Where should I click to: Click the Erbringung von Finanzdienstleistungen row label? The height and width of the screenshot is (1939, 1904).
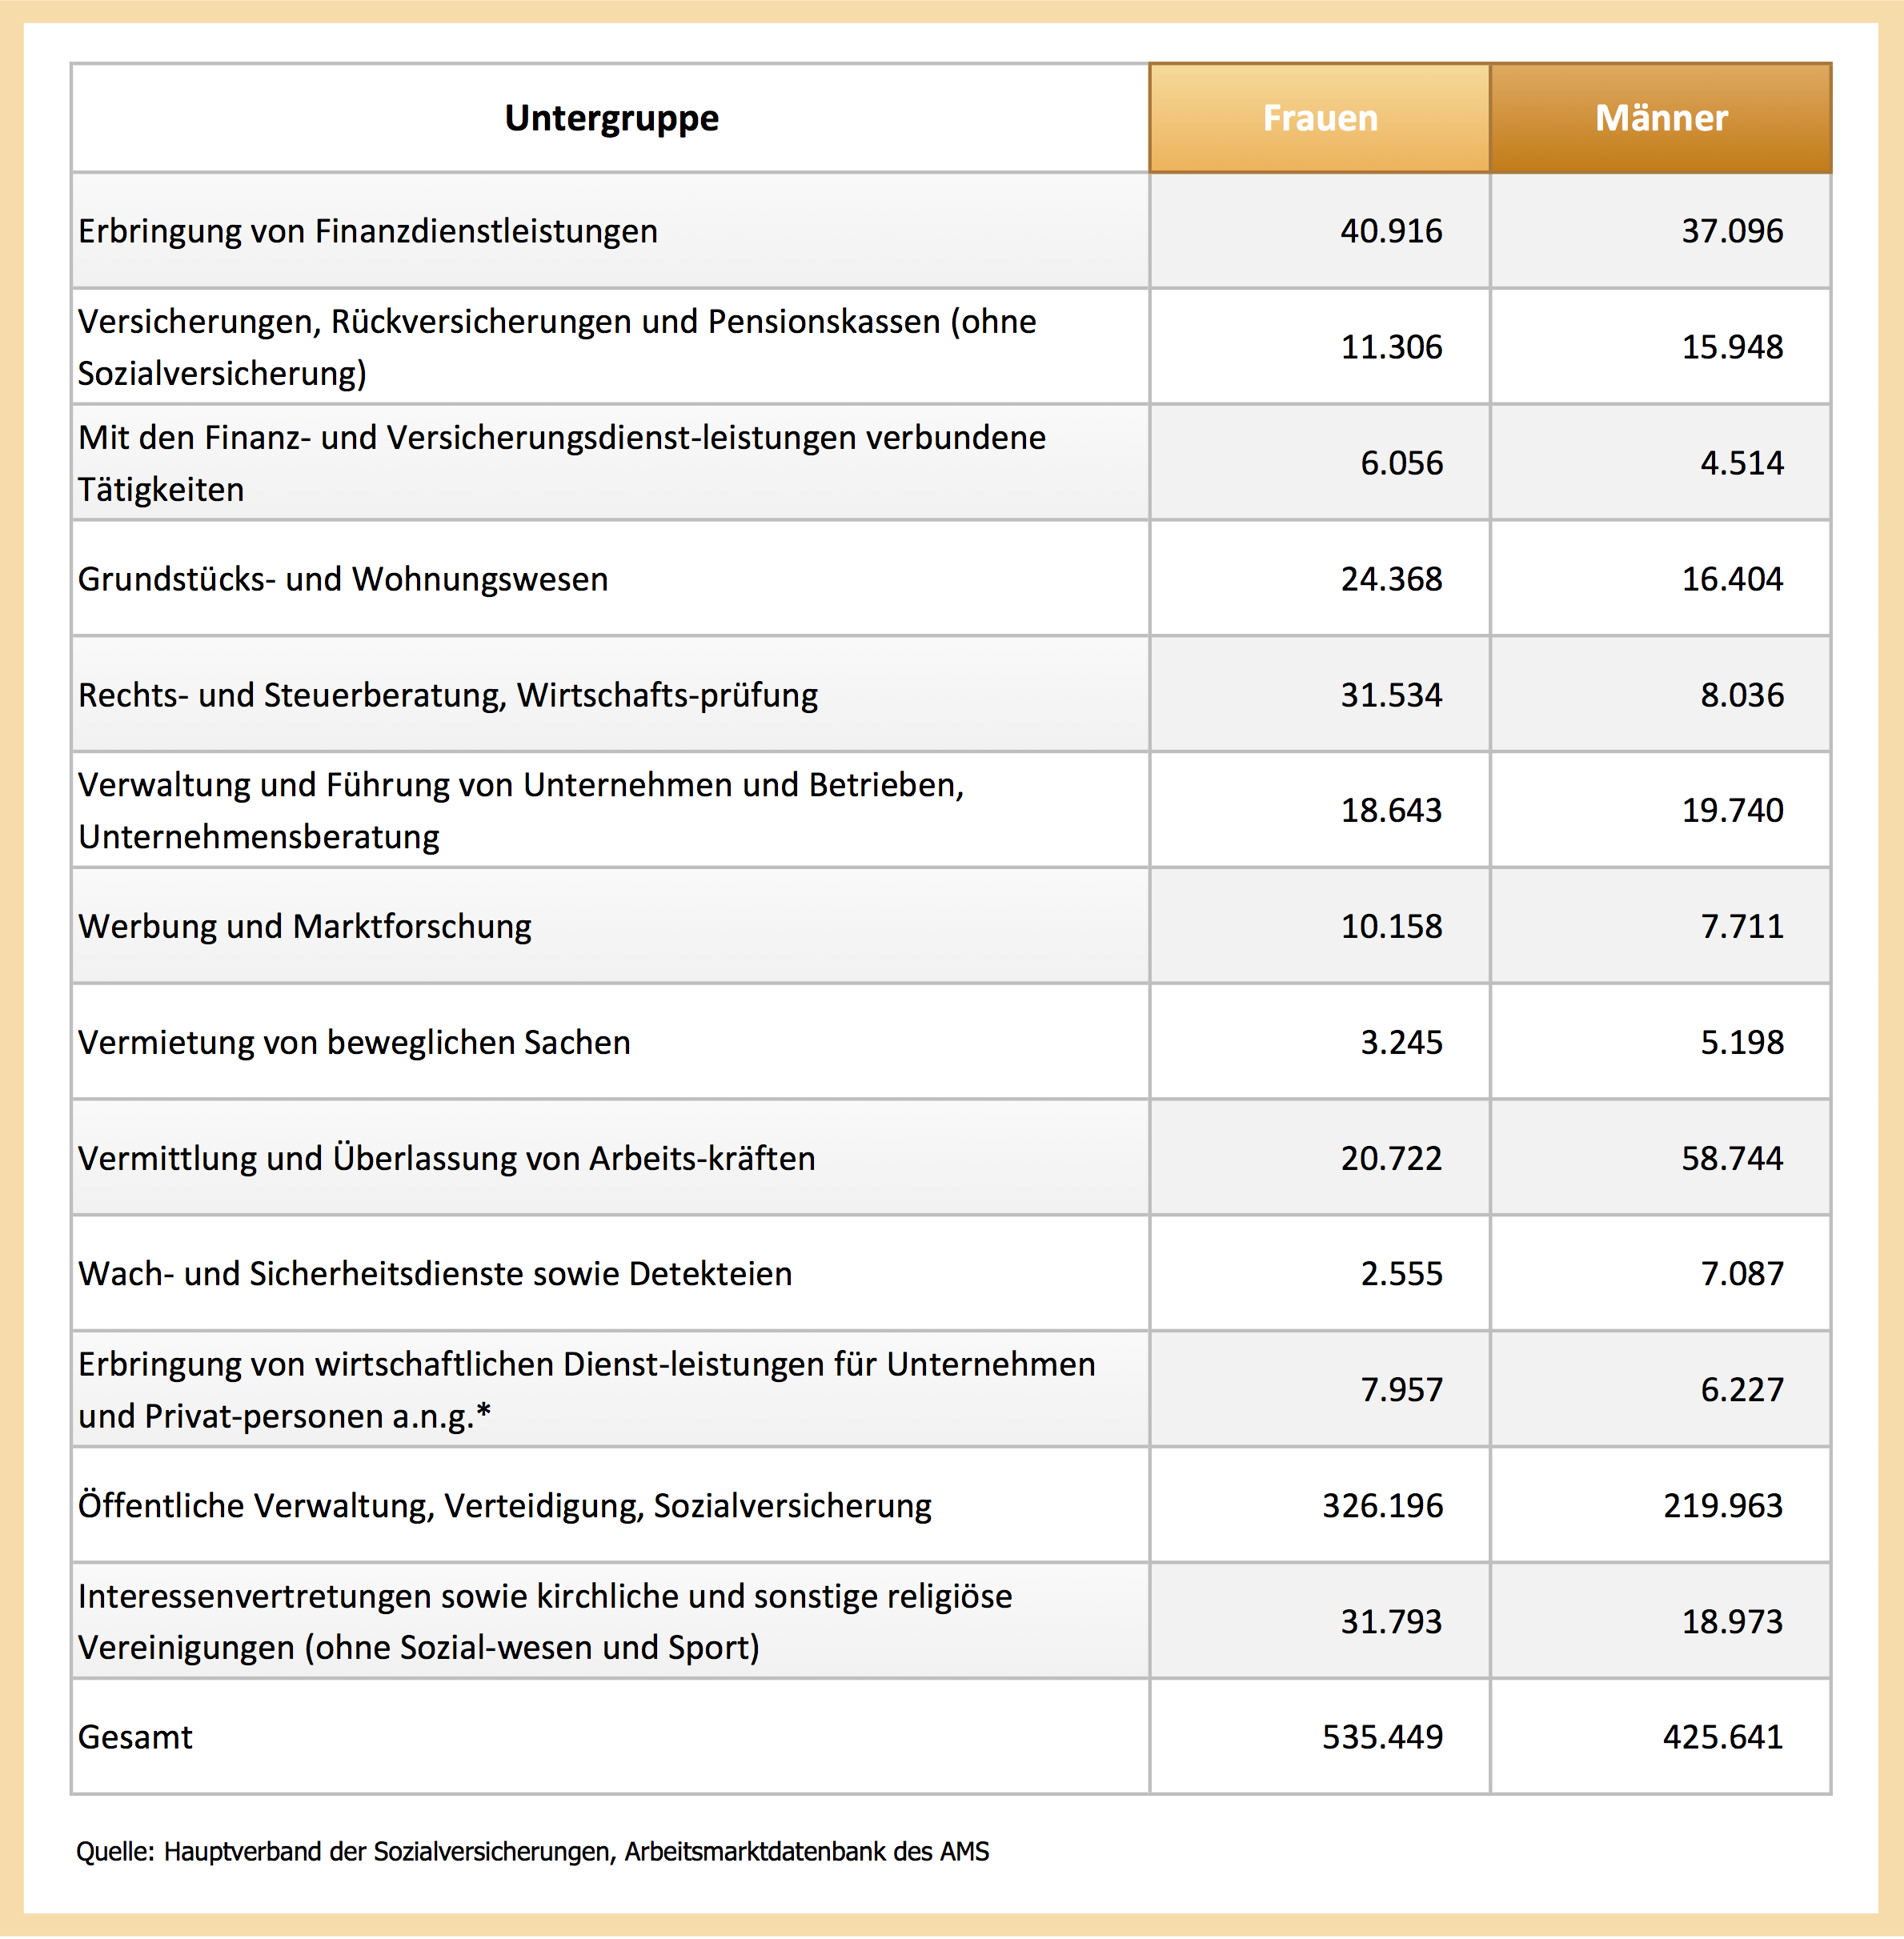pos(368,231)
